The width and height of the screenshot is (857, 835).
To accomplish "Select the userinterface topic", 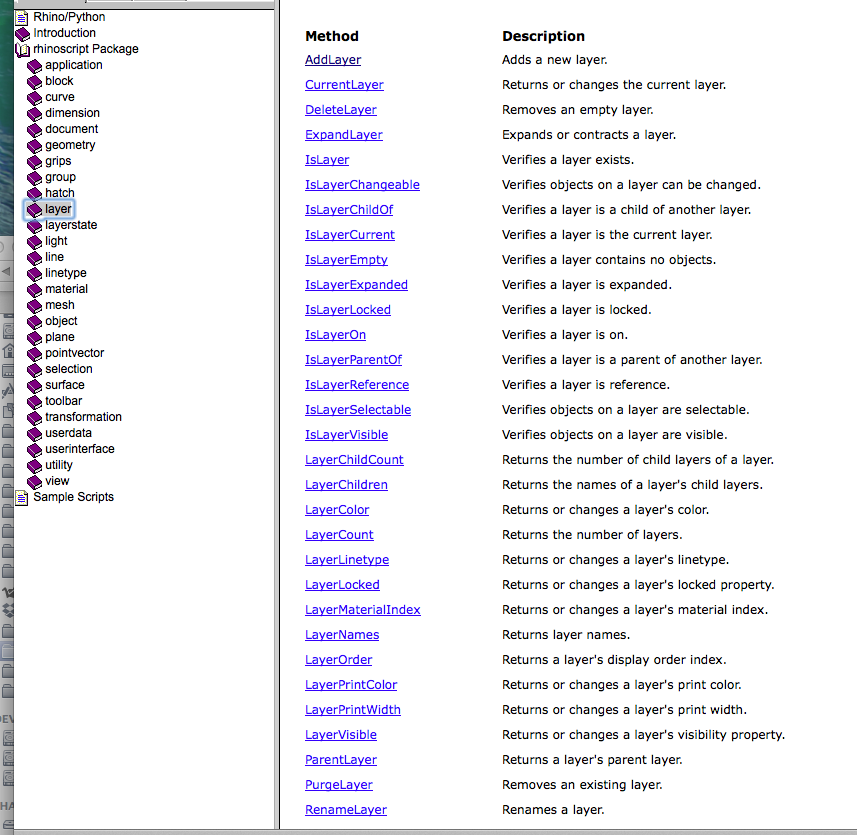I will [x=80, y=449].
